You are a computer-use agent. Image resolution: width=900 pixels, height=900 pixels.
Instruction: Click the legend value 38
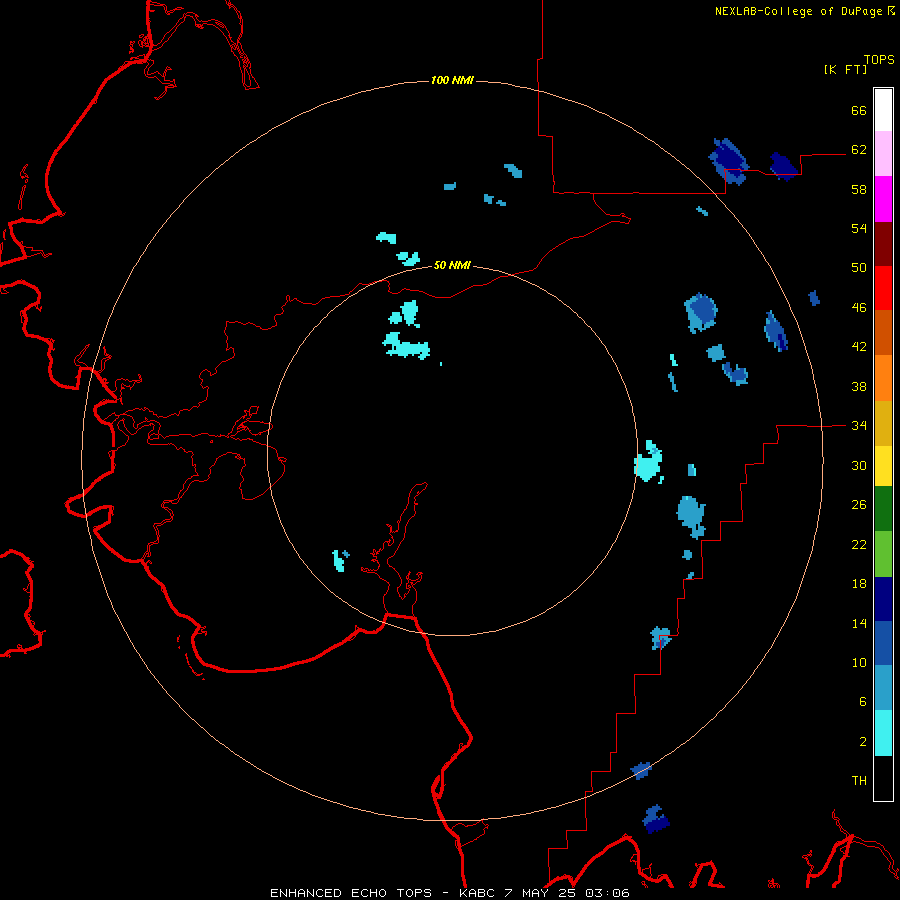click(x=859, y=387)
